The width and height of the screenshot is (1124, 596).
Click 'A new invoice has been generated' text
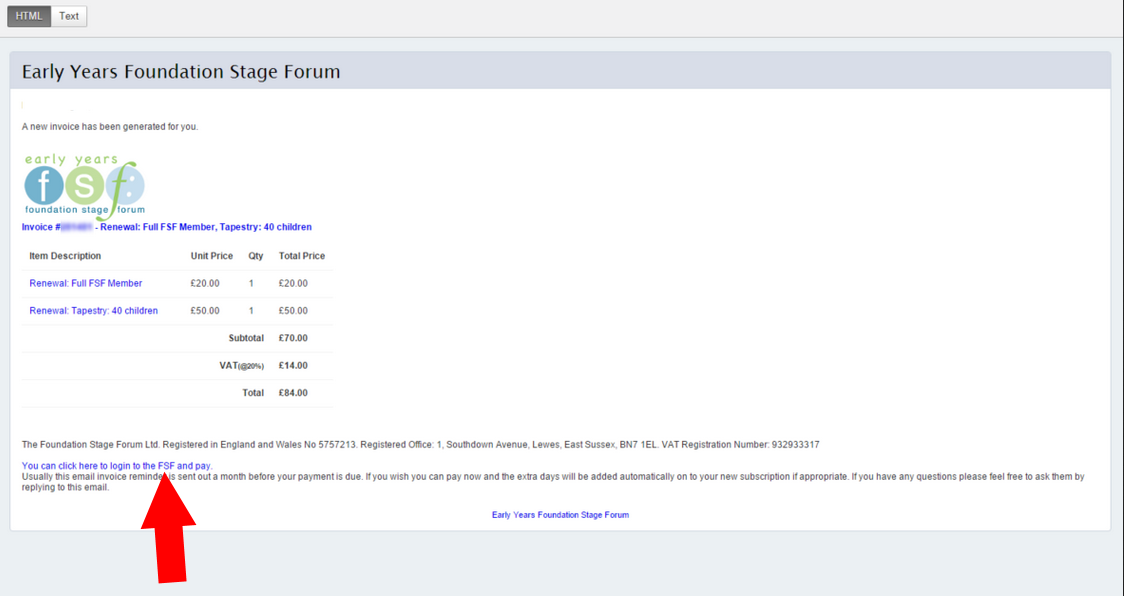coord(110,127)
